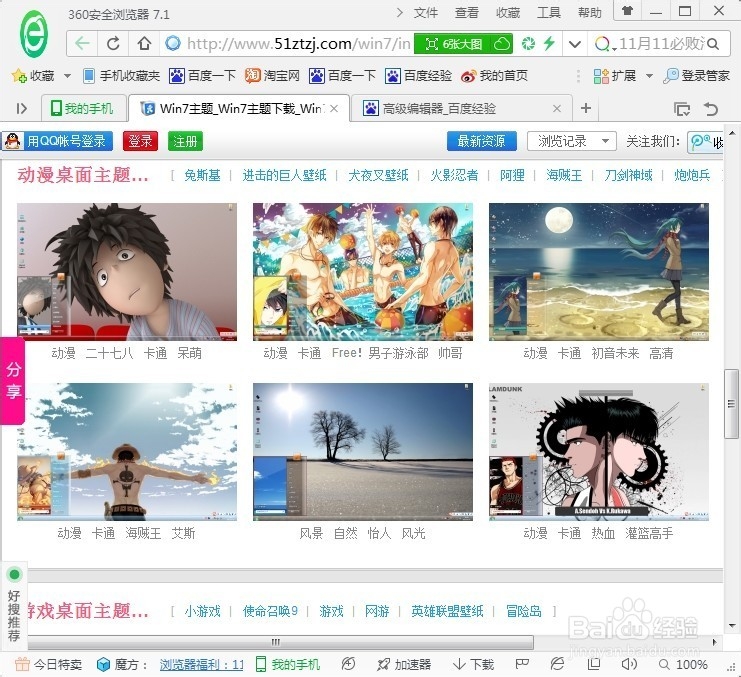Open the 文件 menu
This screenshot has height=677, width=741.
click(x=425, y=12)
